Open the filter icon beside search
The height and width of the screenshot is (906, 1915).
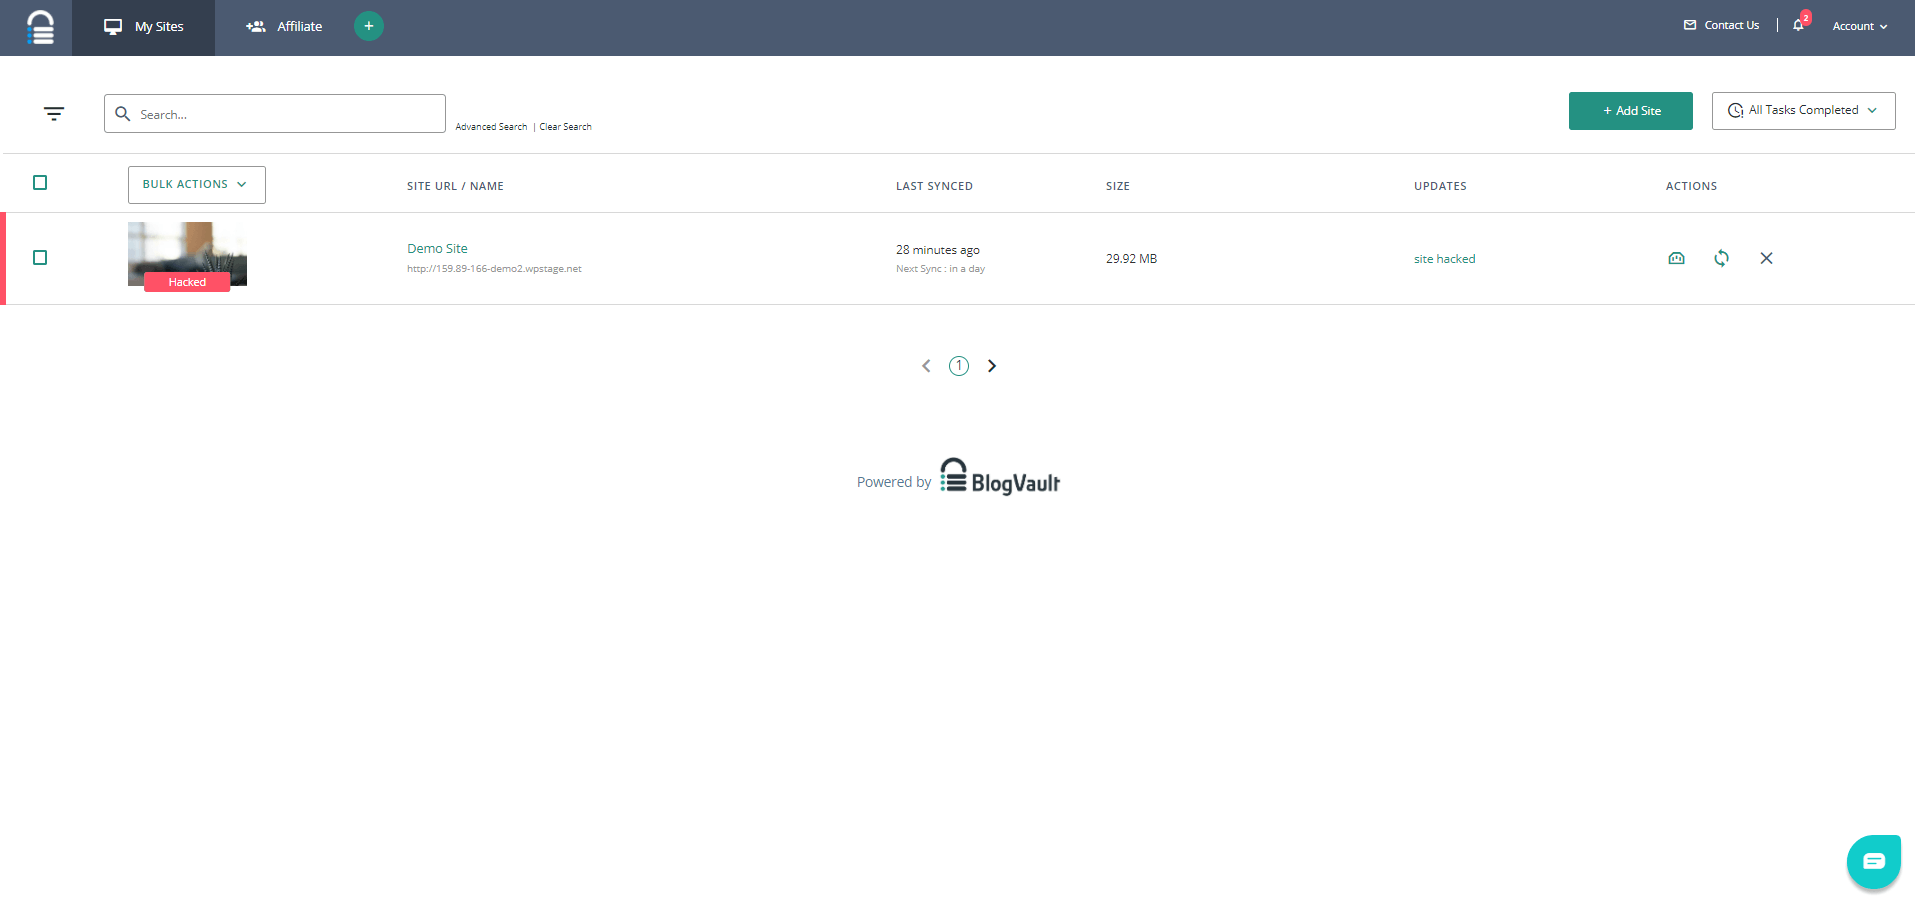point(54,114)
